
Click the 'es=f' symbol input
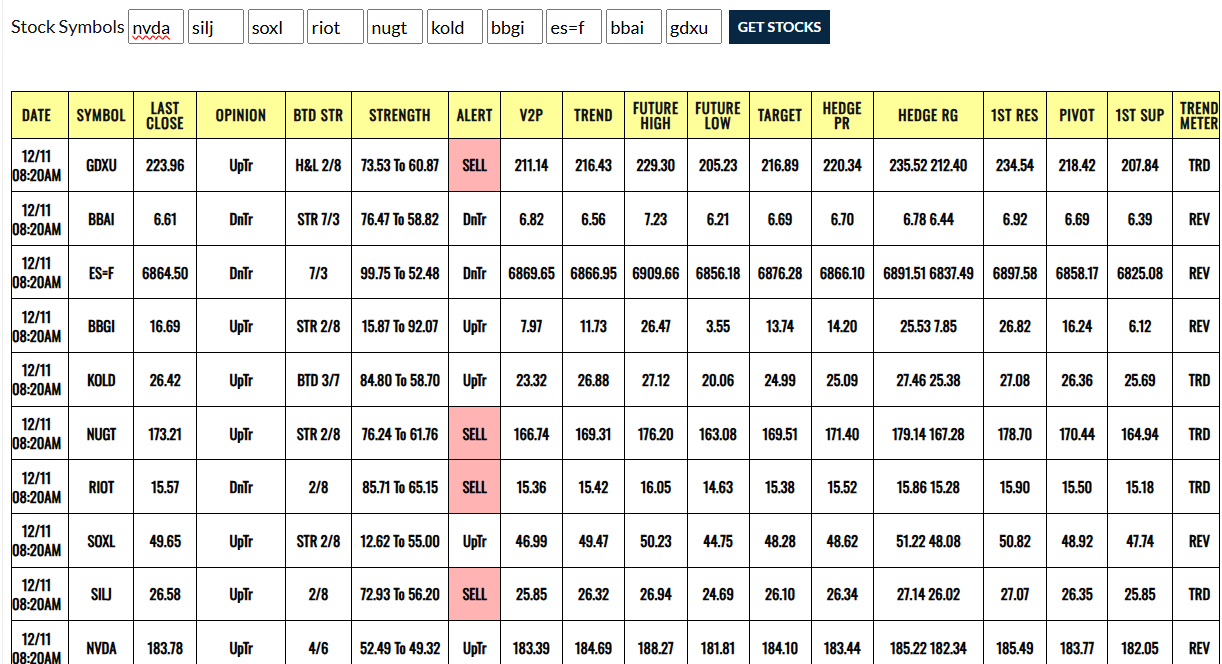[x=574, y=28]
